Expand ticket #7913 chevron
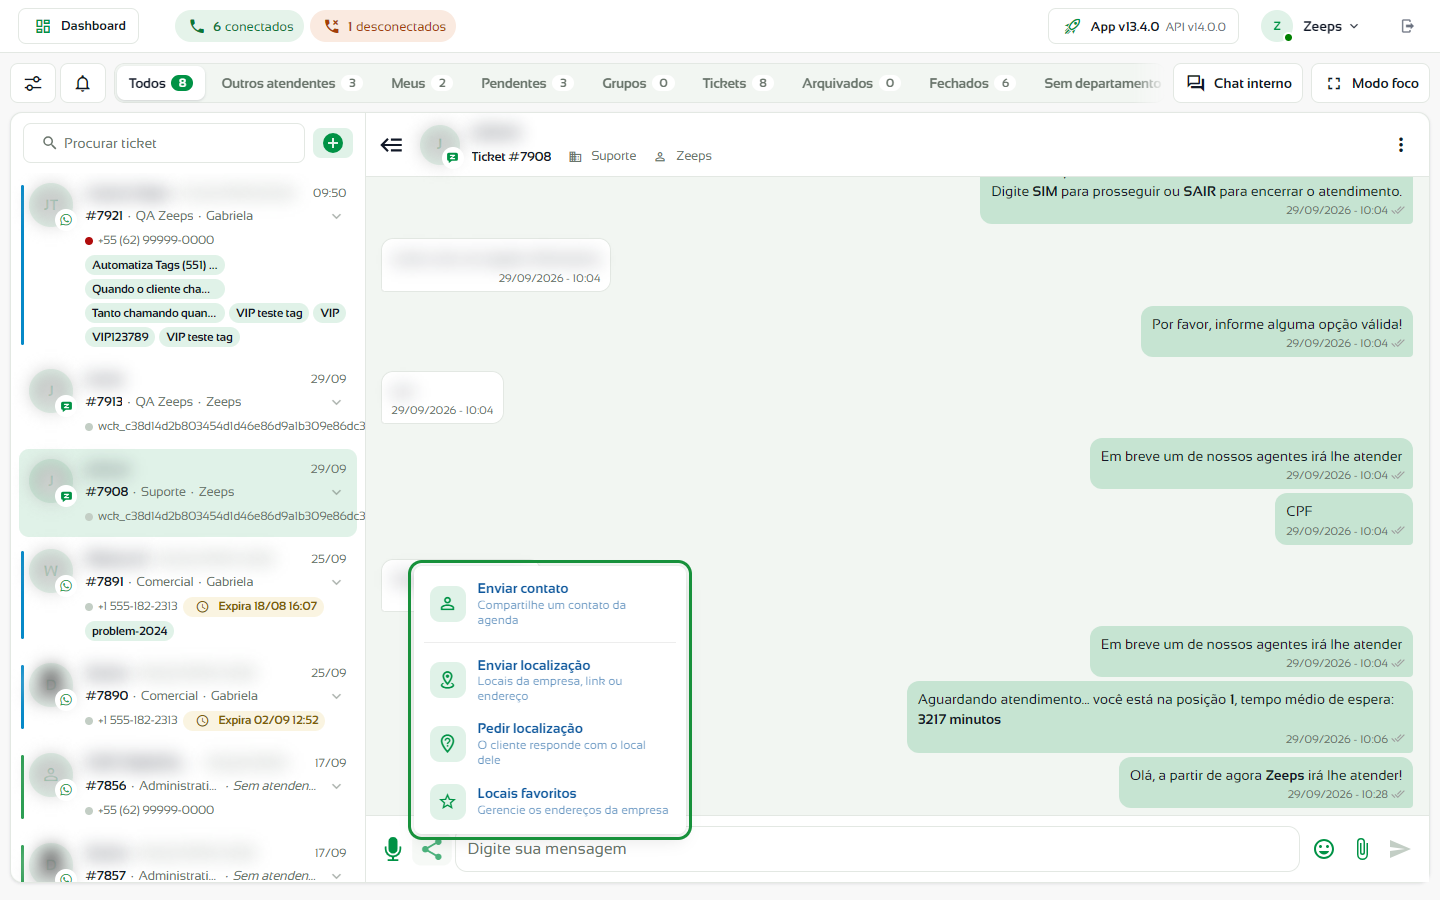The image size is (1440, 900). (337, 402)
